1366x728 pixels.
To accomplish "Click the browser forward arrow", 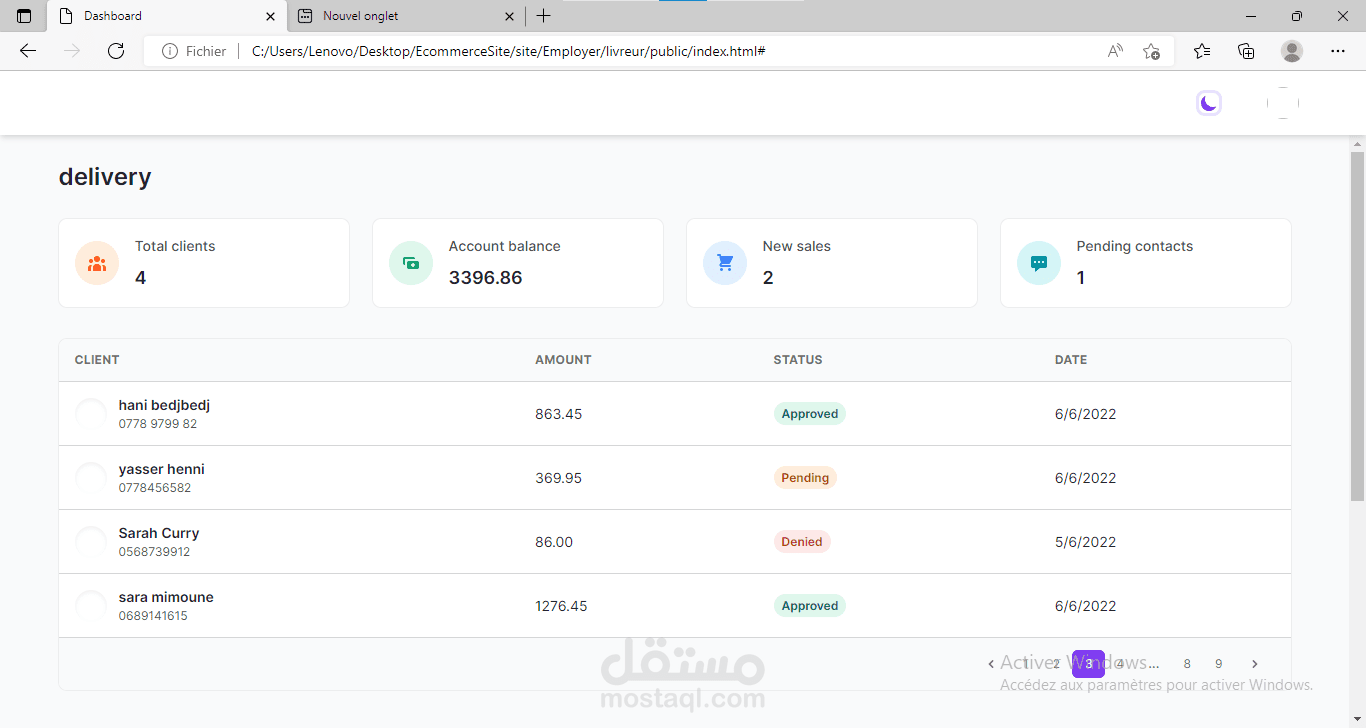I will tap(72, 51).
